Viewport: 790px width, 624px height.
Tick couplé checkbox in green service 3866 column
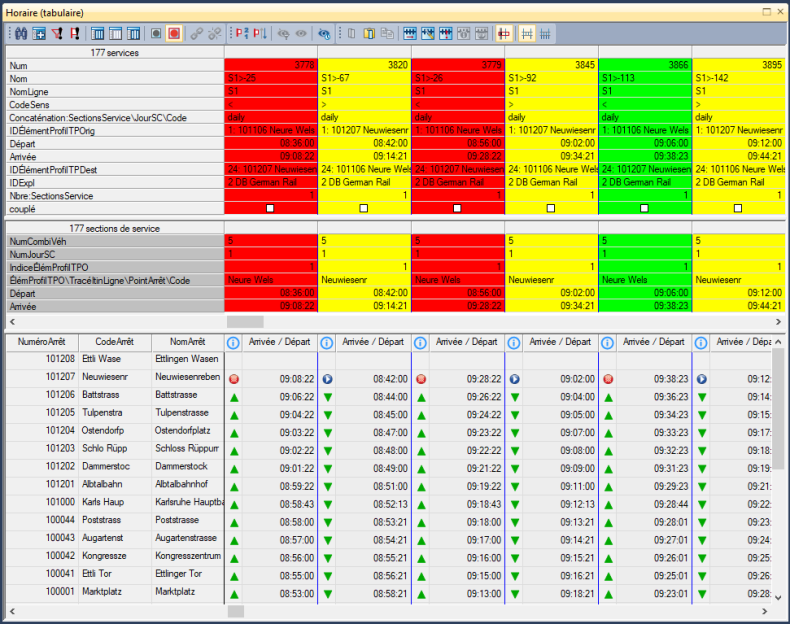click(645, 208)
